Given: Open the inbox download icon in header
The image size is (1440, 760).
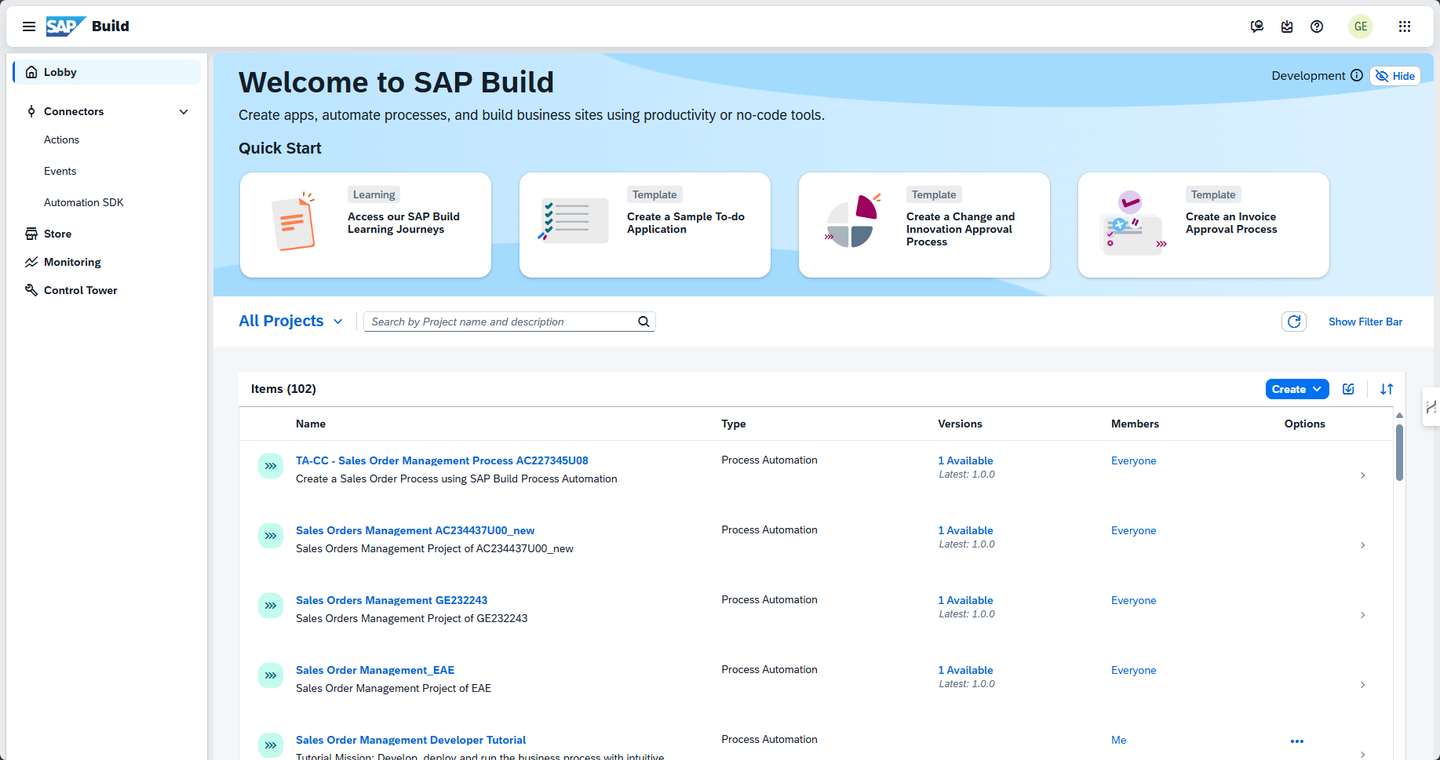Looking at the screenshot, I should pos(1287,27).
